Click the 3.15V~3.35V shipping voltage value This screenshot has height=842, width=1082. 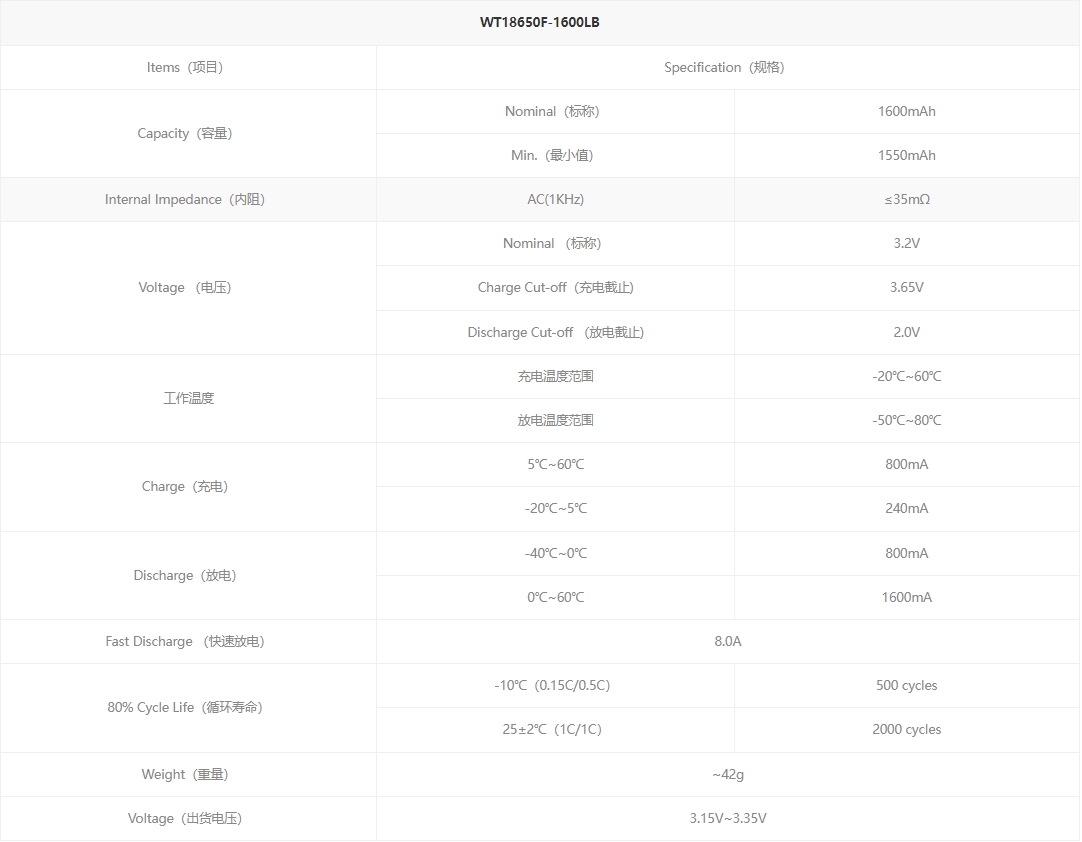pyautogui.click(x=728, y=819)
